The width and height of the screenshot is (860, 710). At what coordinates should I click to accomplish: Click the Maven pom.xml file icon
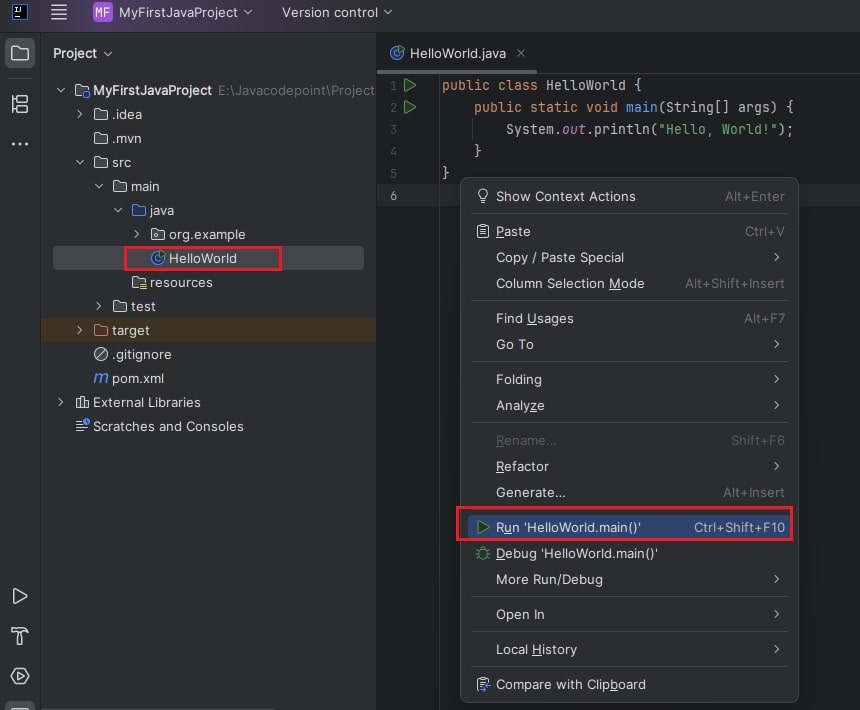(101, 378)
